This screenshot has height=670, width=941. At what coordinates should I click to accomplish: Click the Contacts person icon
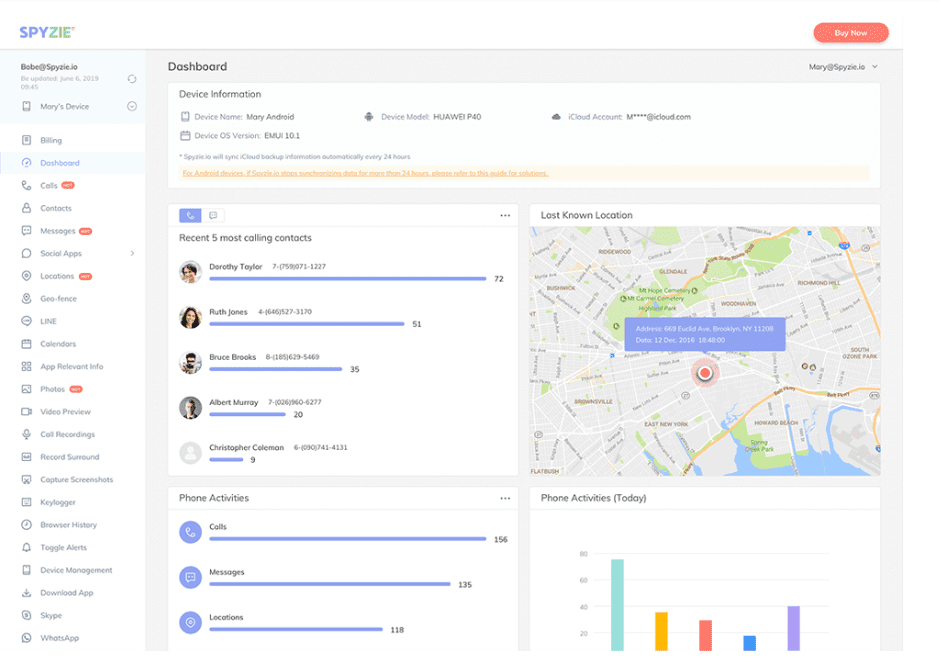tap(26, 208)
